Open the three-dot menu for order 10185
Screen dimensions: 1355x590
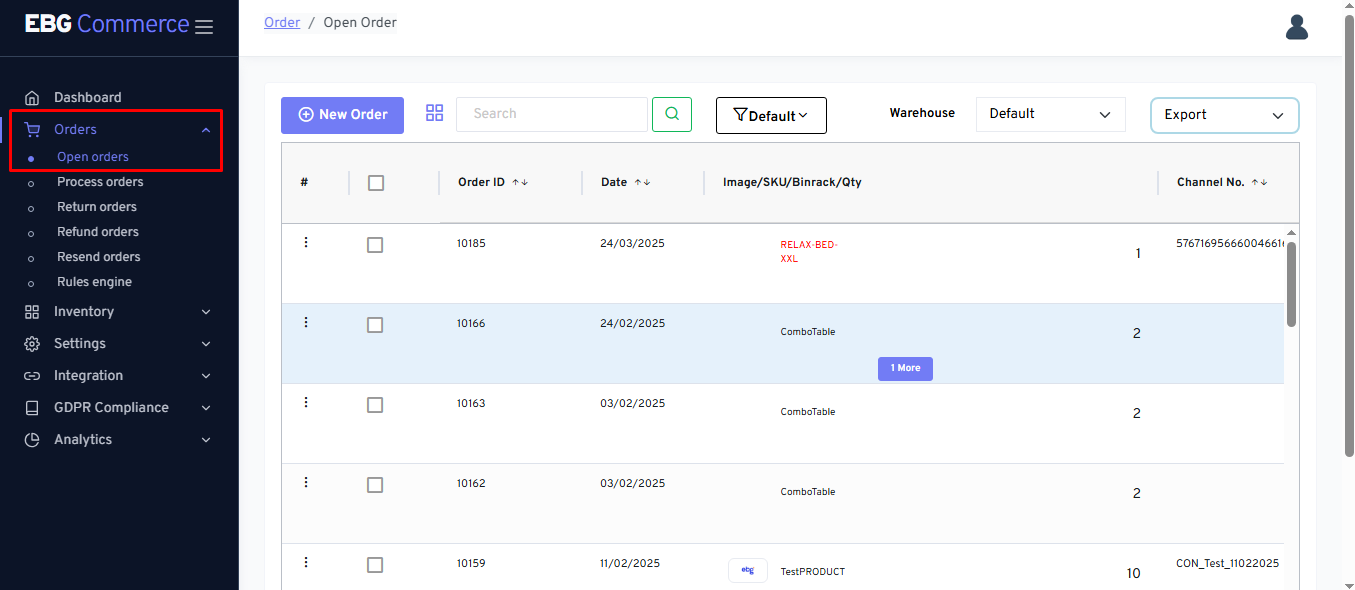306,242
